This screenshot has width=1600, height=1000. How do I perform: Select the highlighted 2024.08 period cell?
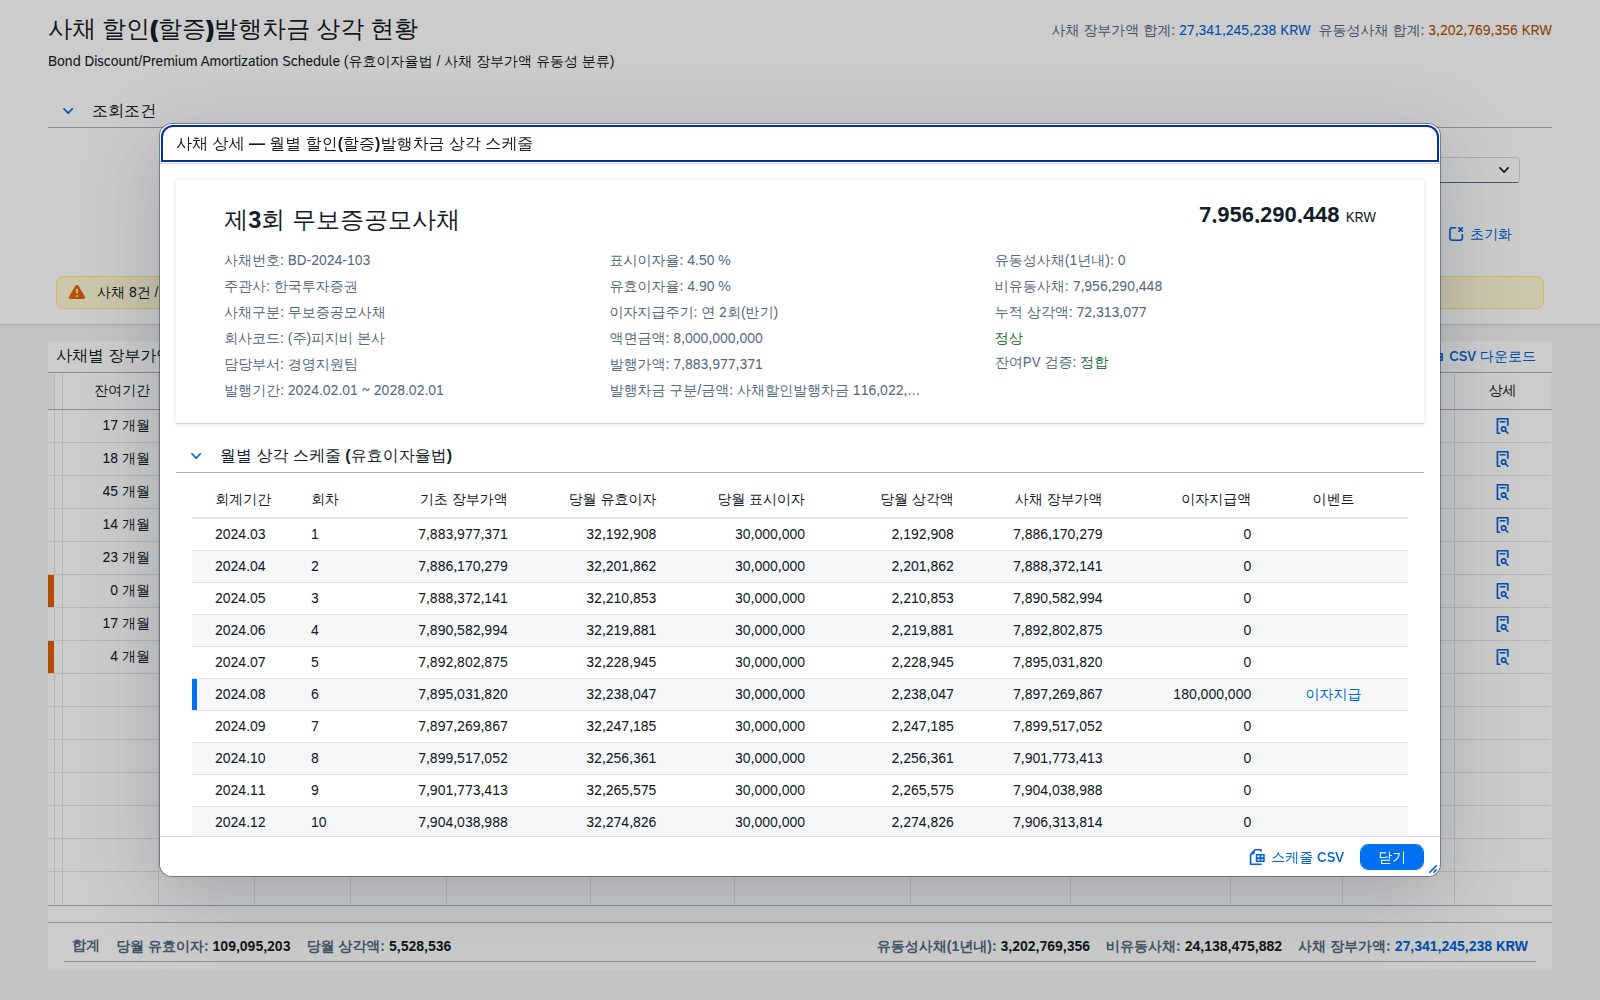coord(240,694)
